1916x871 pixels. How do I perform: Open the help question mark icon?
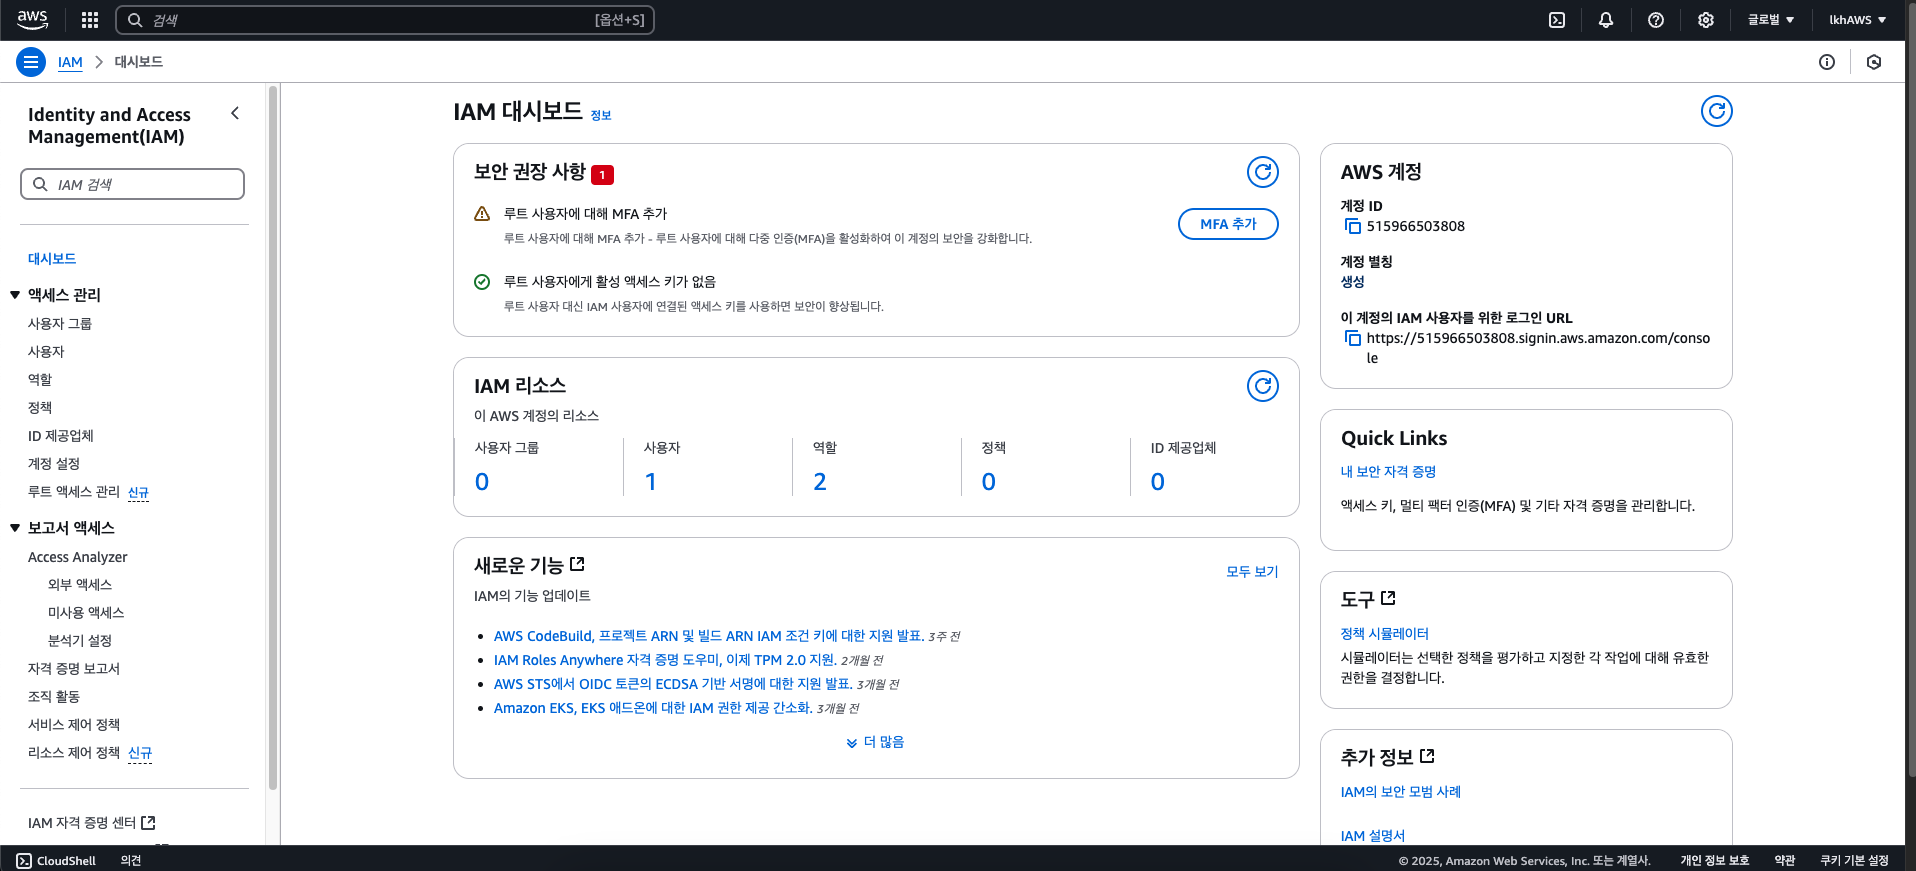[x=1656, y=20]
